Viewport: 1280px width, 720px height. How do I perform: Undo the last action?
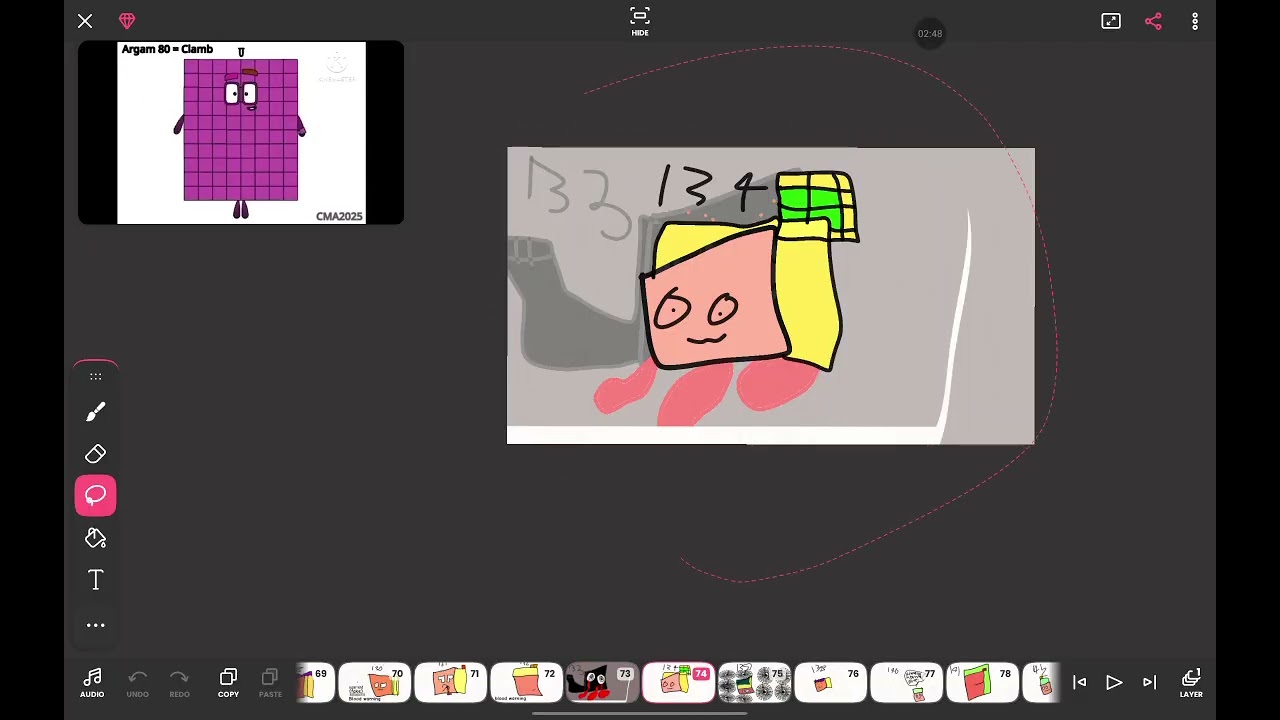[138, 682]
